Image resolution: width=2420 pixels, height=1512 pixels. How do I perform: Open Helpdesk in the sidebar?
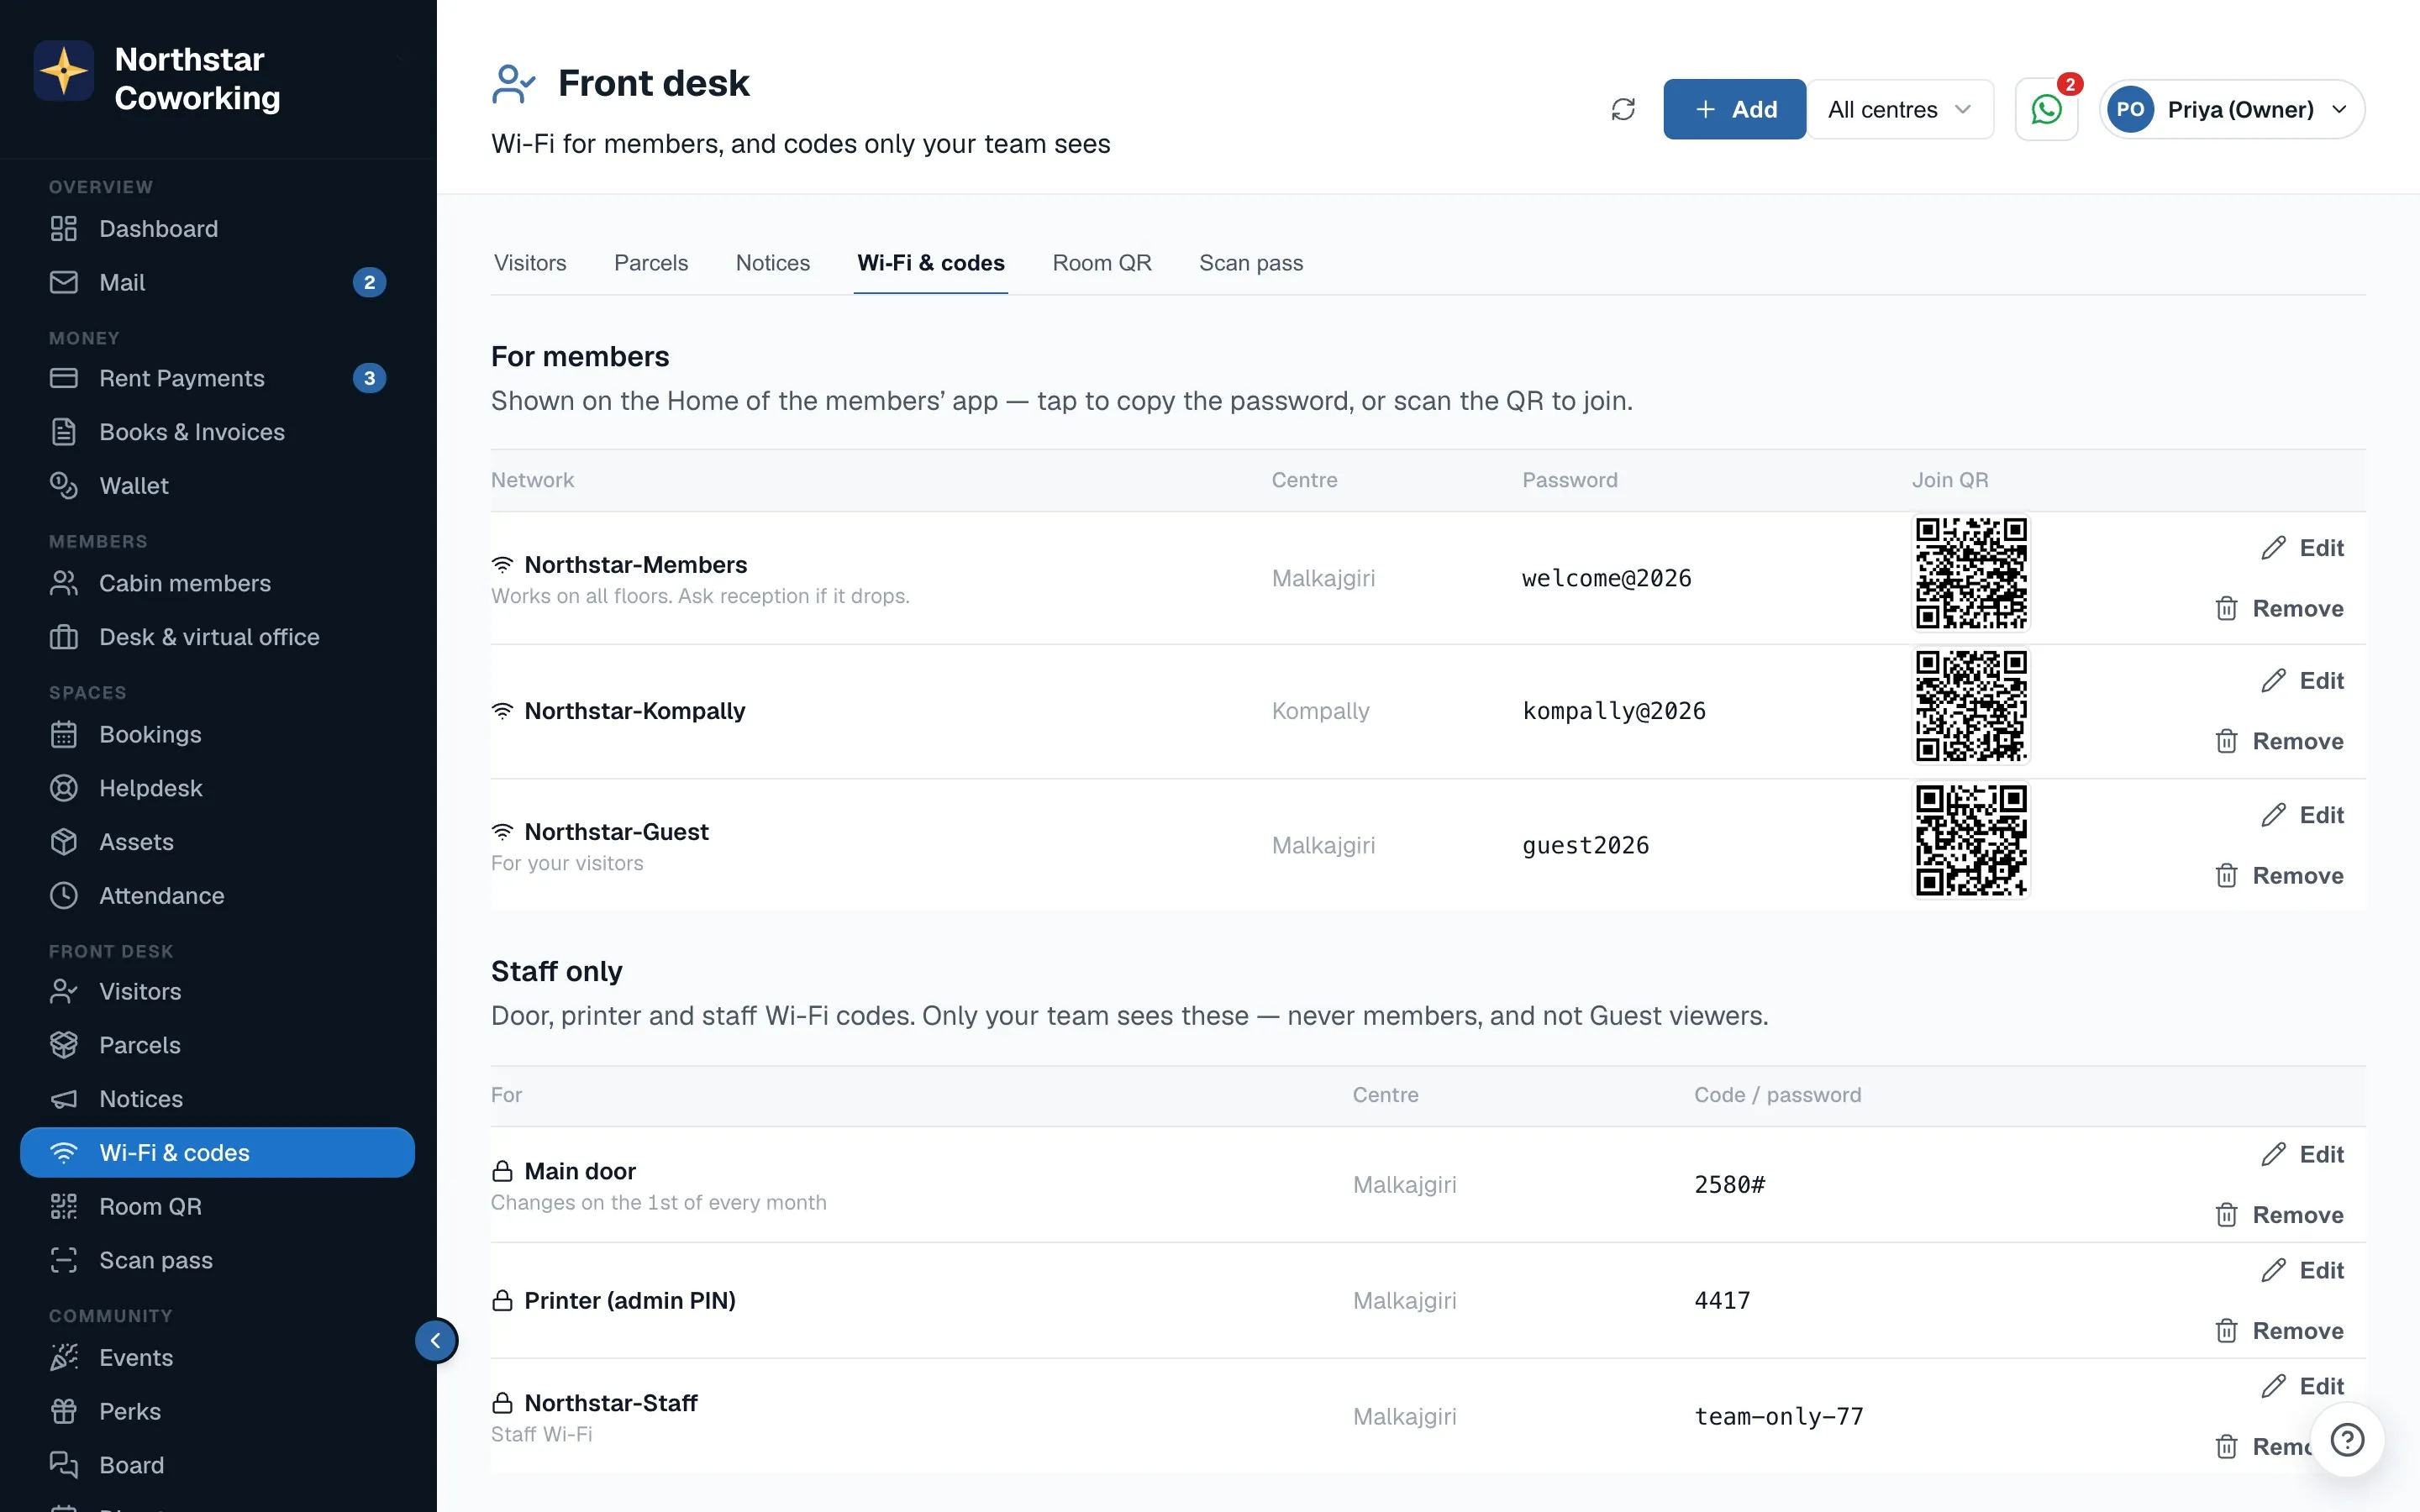click(217, 789)
